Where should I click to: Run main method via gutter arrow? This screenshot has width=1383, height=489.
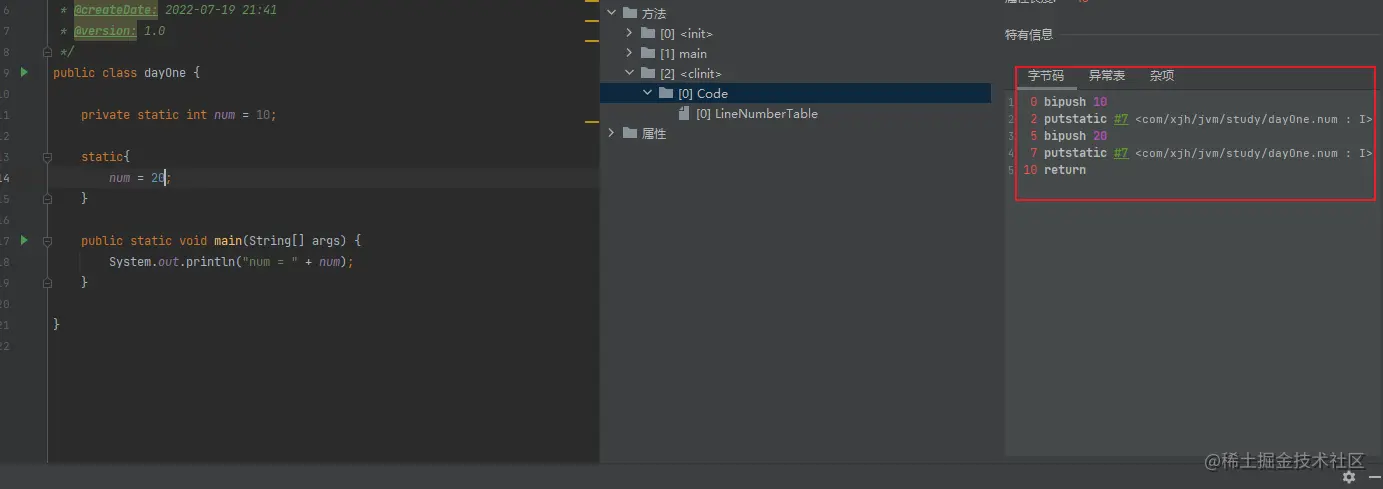click(24, 241)
